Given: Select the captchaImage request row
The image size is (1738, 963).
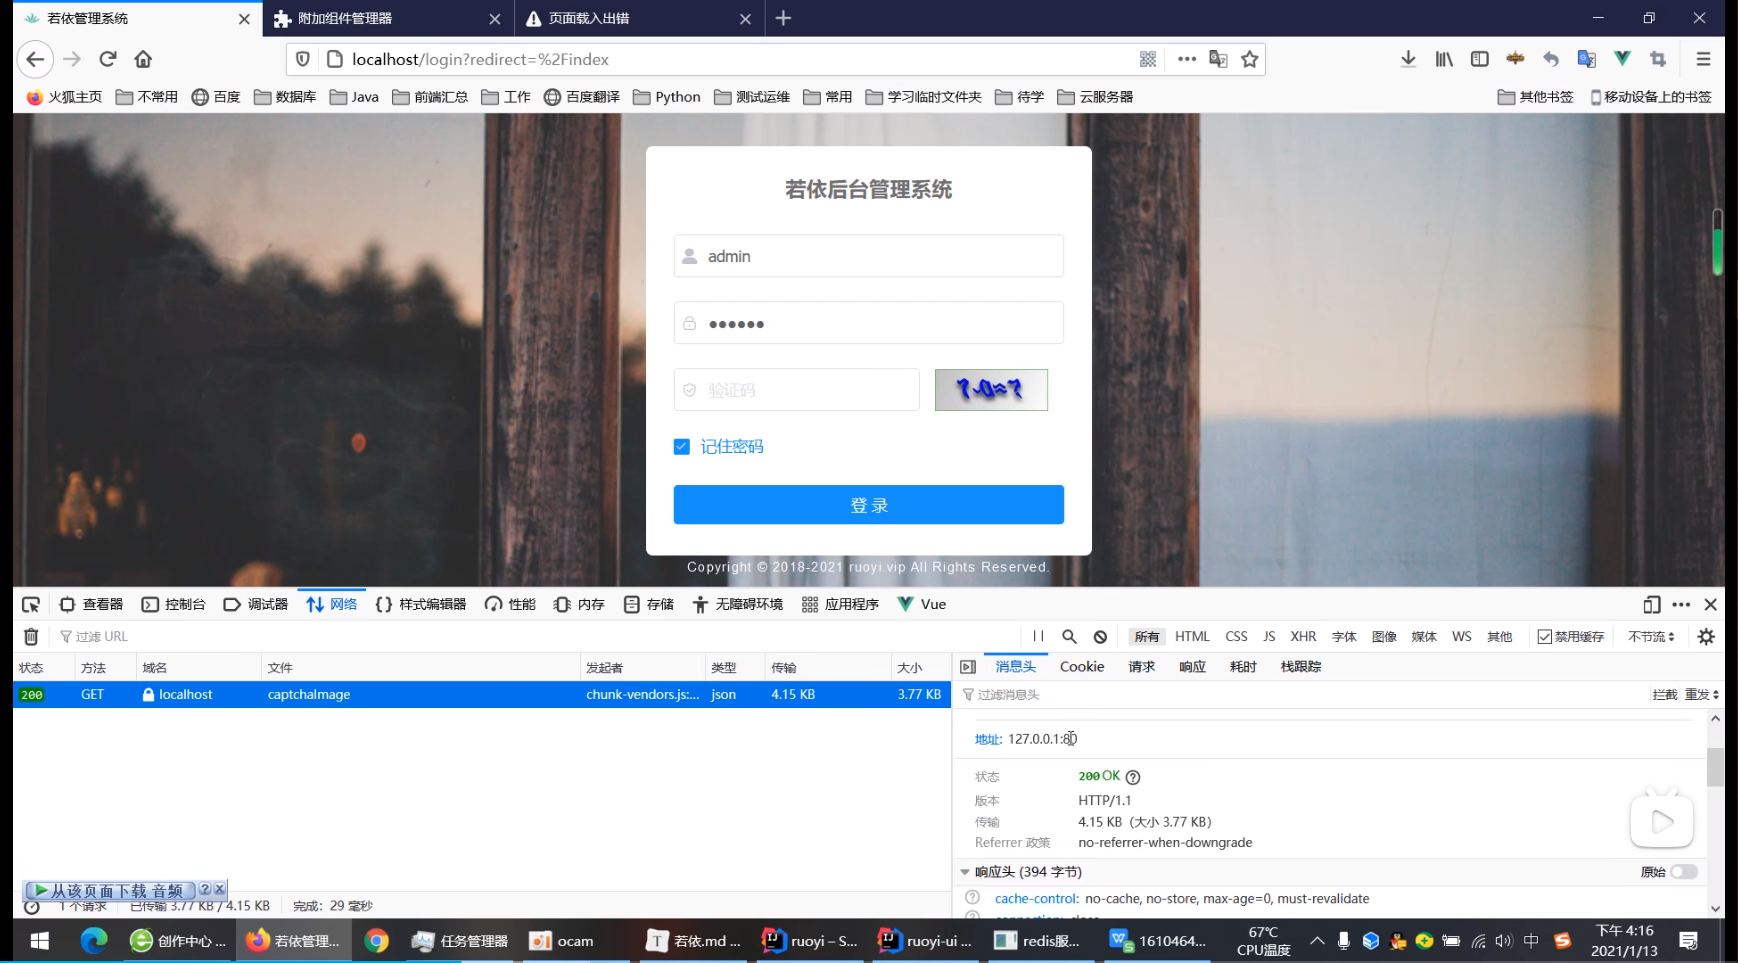Looking at the screenshot, I should coord(482,694).
